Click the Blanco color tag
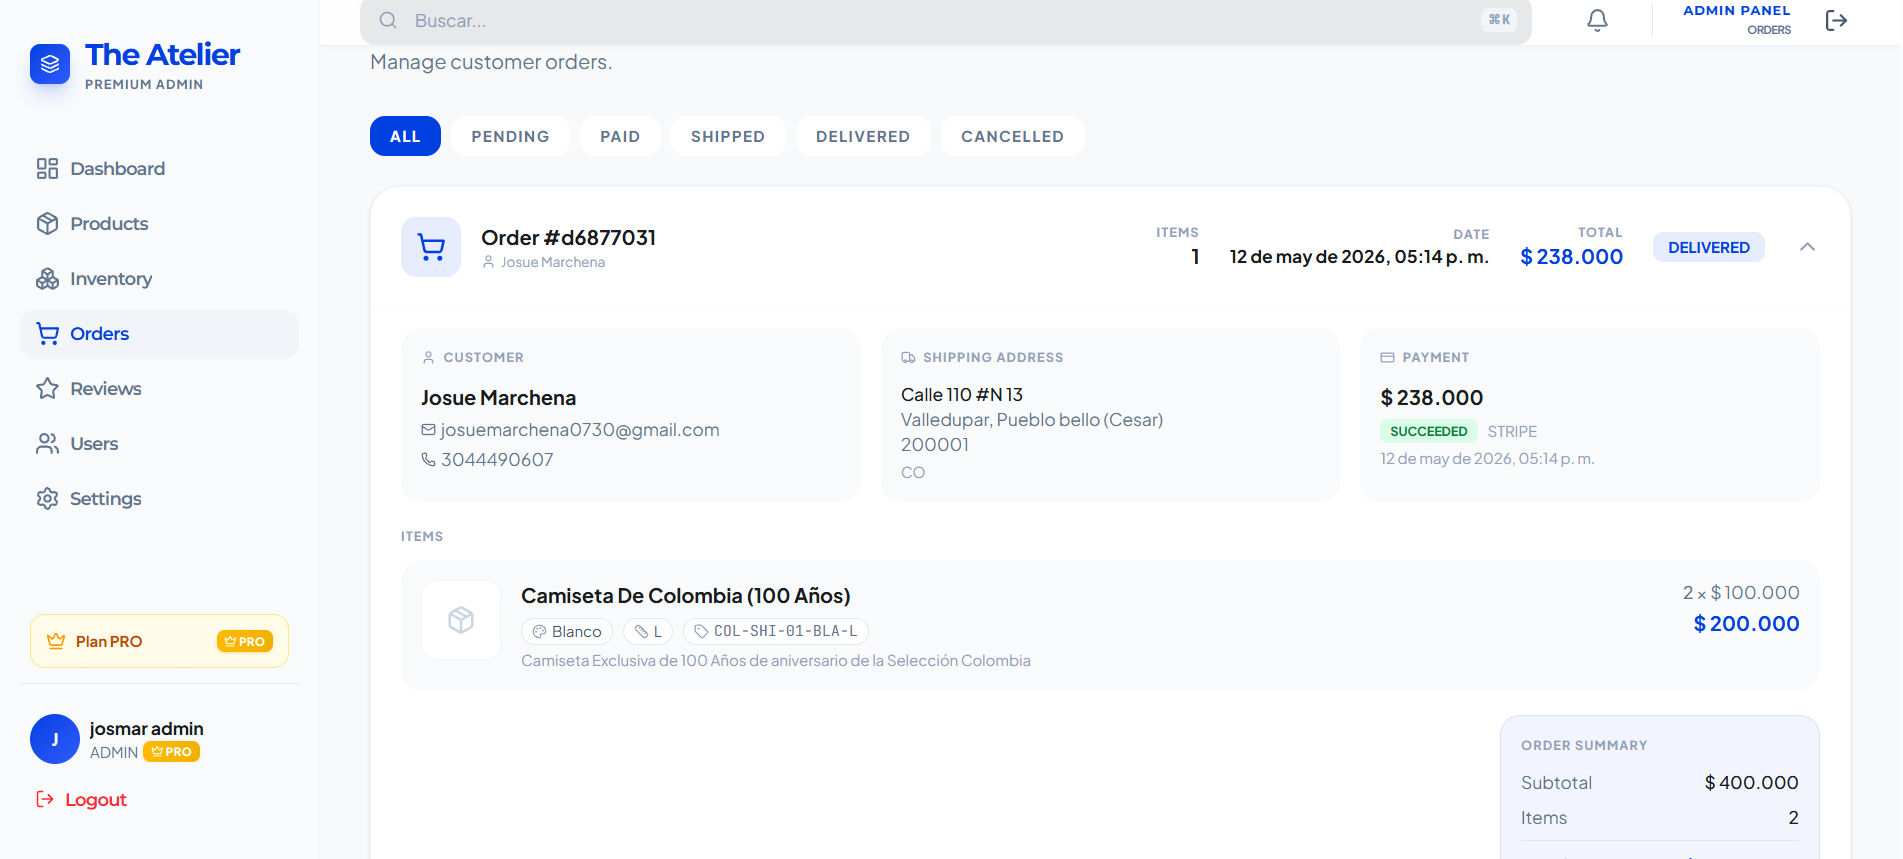The image size is (1903, 859). (567, 632)
